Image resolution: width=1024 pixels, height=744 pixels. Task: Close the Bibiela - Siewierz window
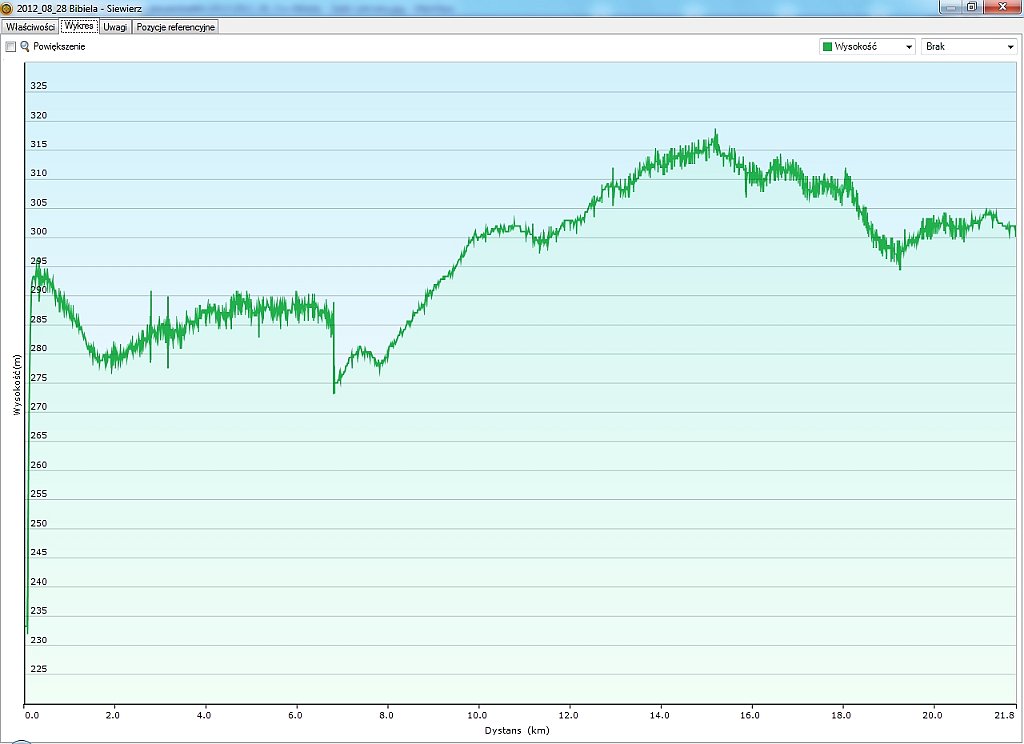pos(1001,7)
